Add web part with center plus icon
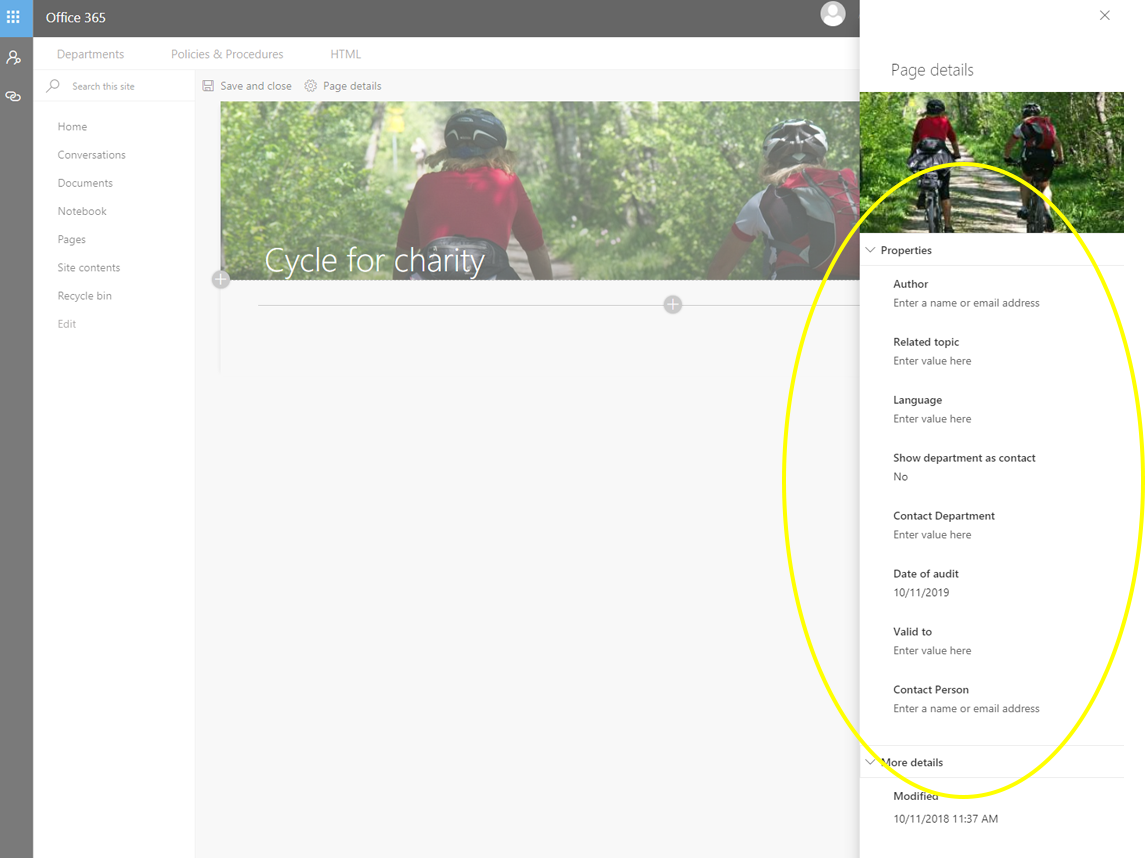This screenshot has width=1146, height=858. (673, 305)
